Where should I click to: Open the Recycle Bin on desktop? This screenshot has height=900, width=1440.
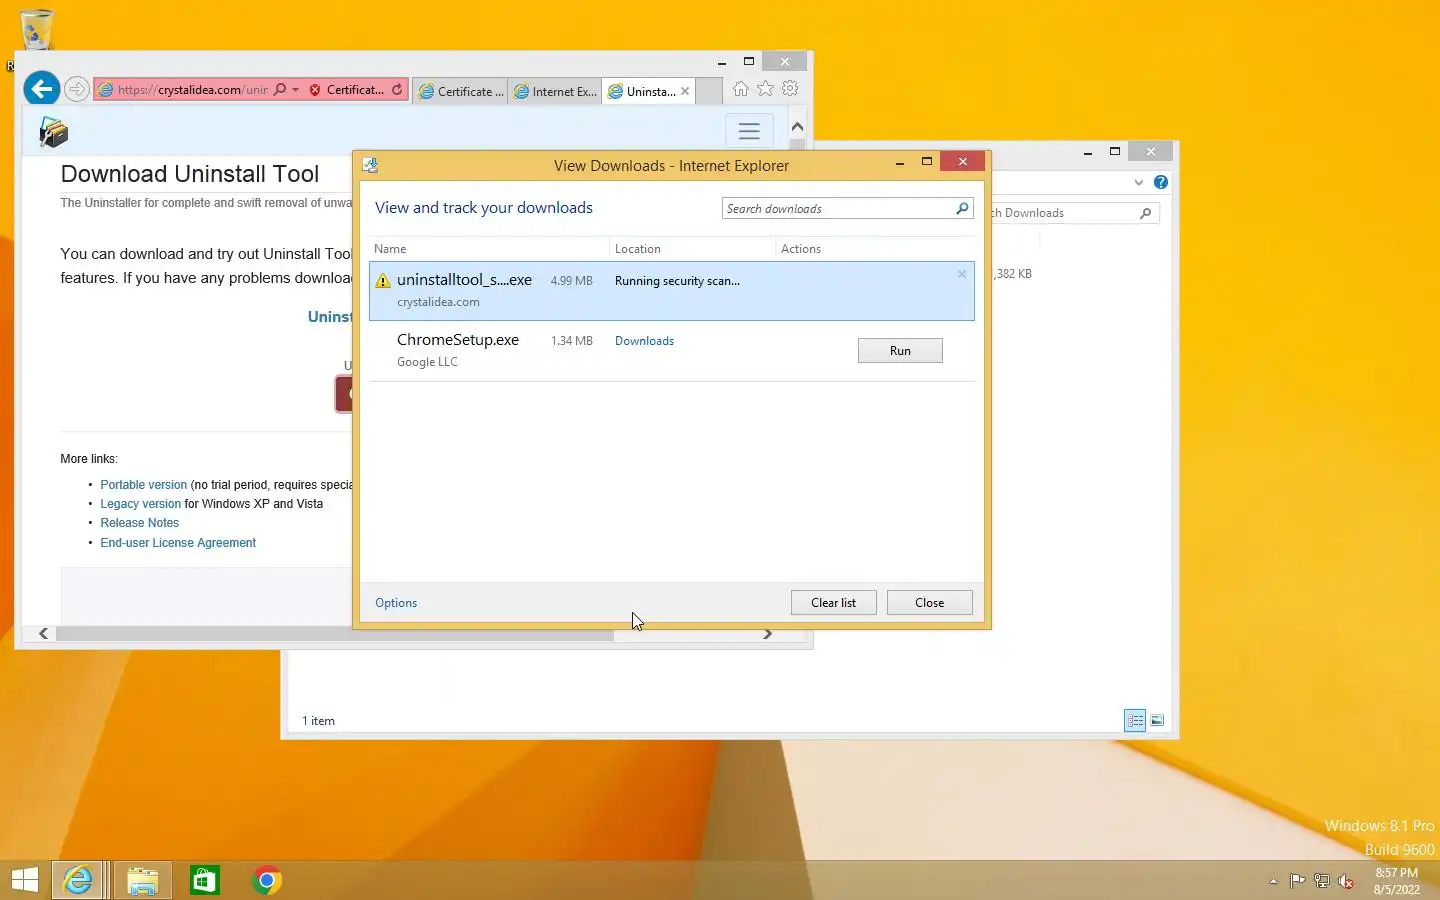(x=36, y=30)
